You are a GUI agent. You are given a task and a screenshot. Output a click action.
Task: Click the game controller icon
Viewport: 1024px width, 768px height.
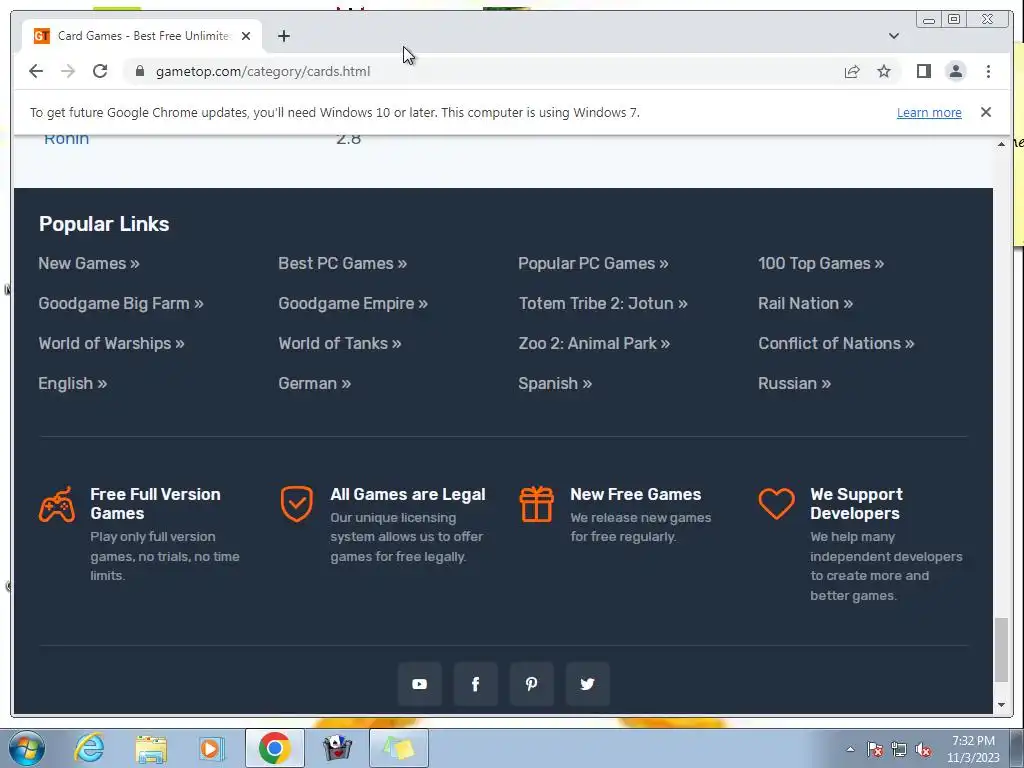click(57, 505)
